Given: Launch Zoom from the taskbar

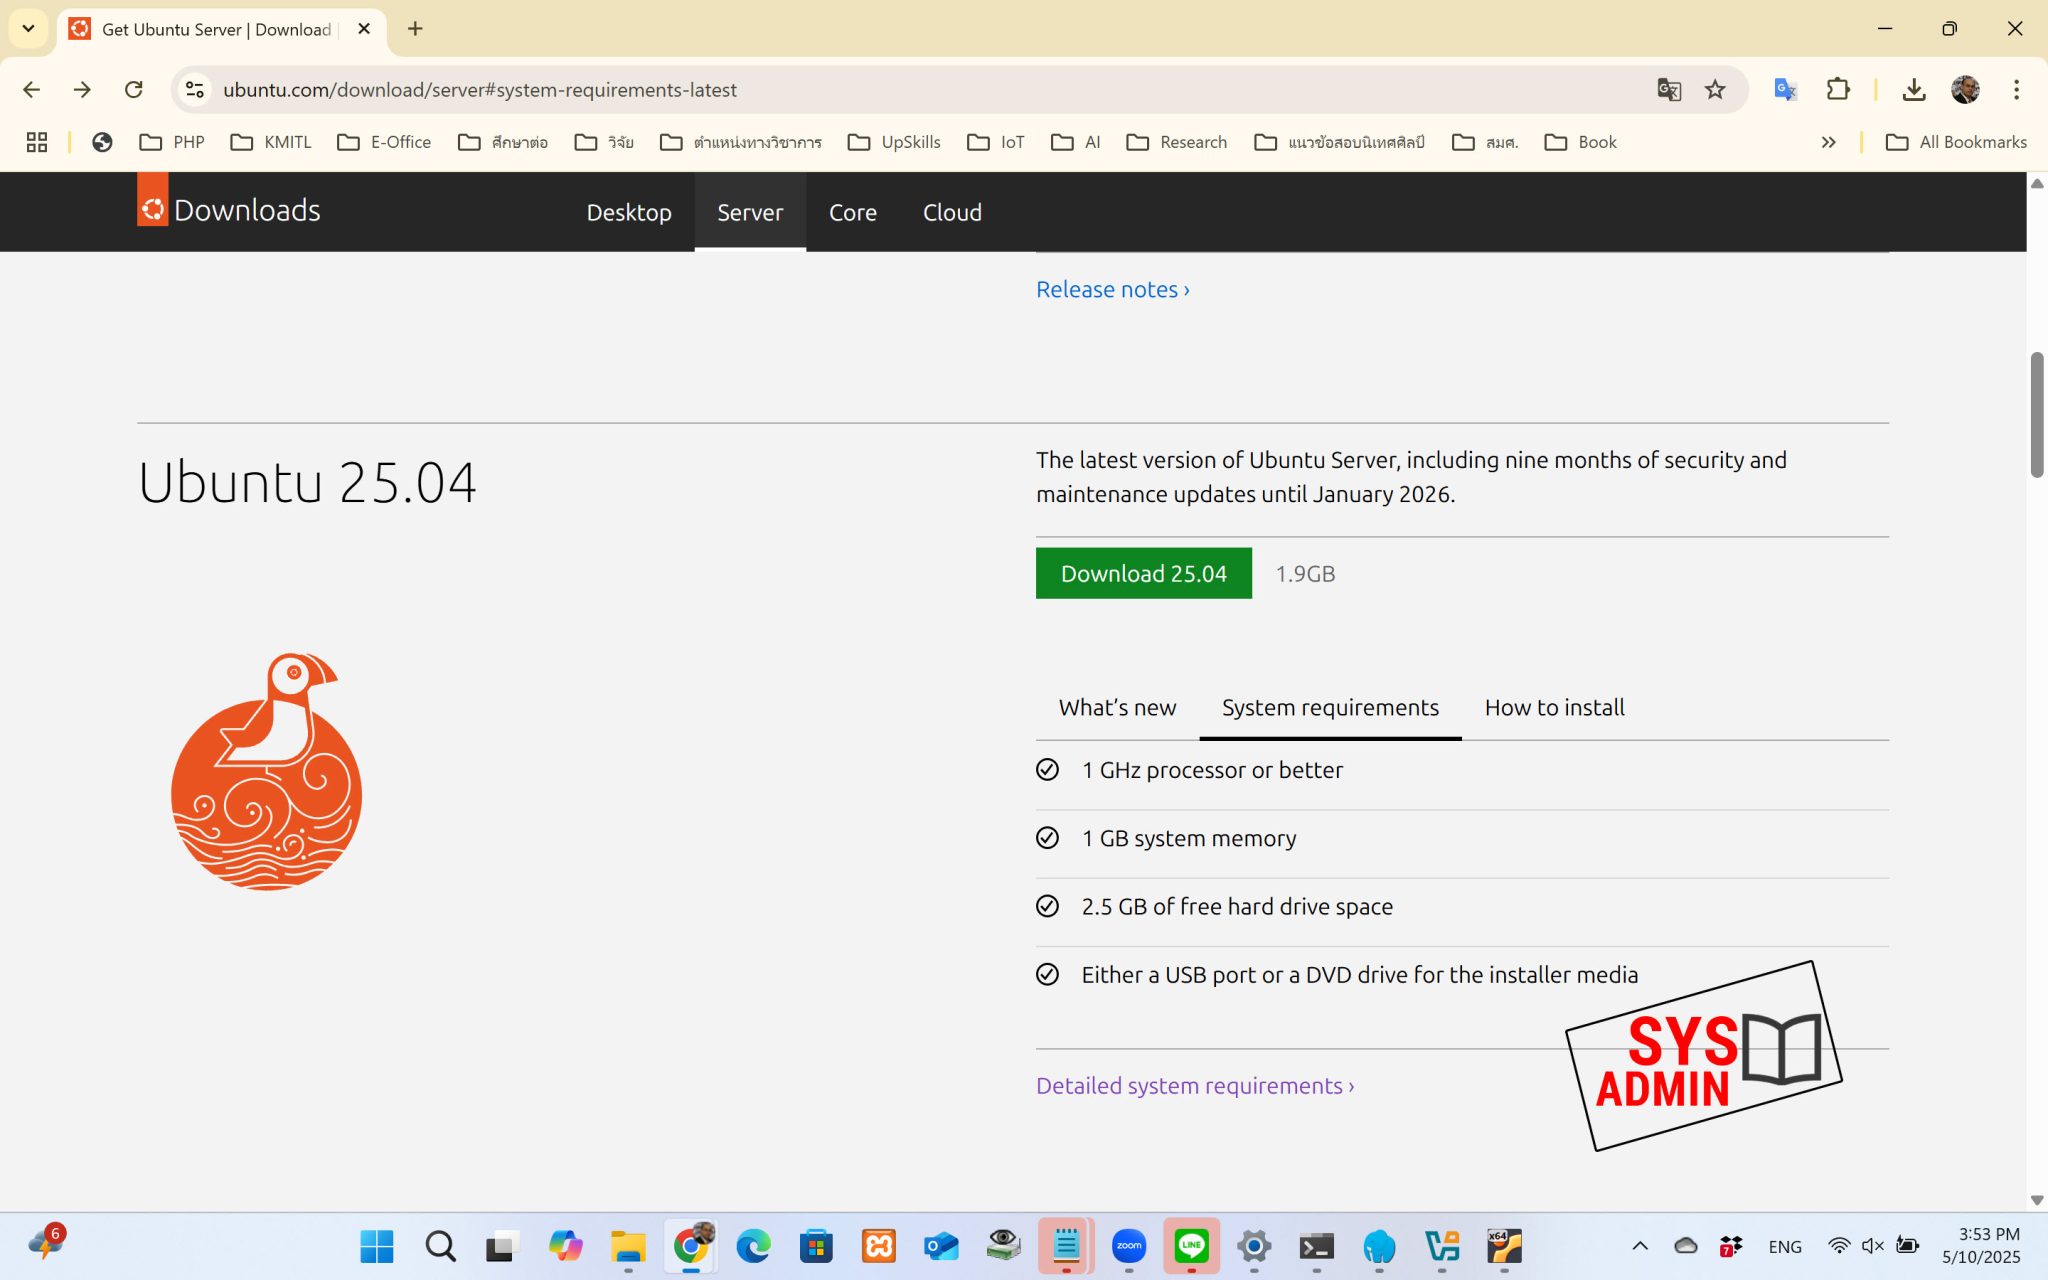Looking at the screenshot, I should coord(1128,1246).
